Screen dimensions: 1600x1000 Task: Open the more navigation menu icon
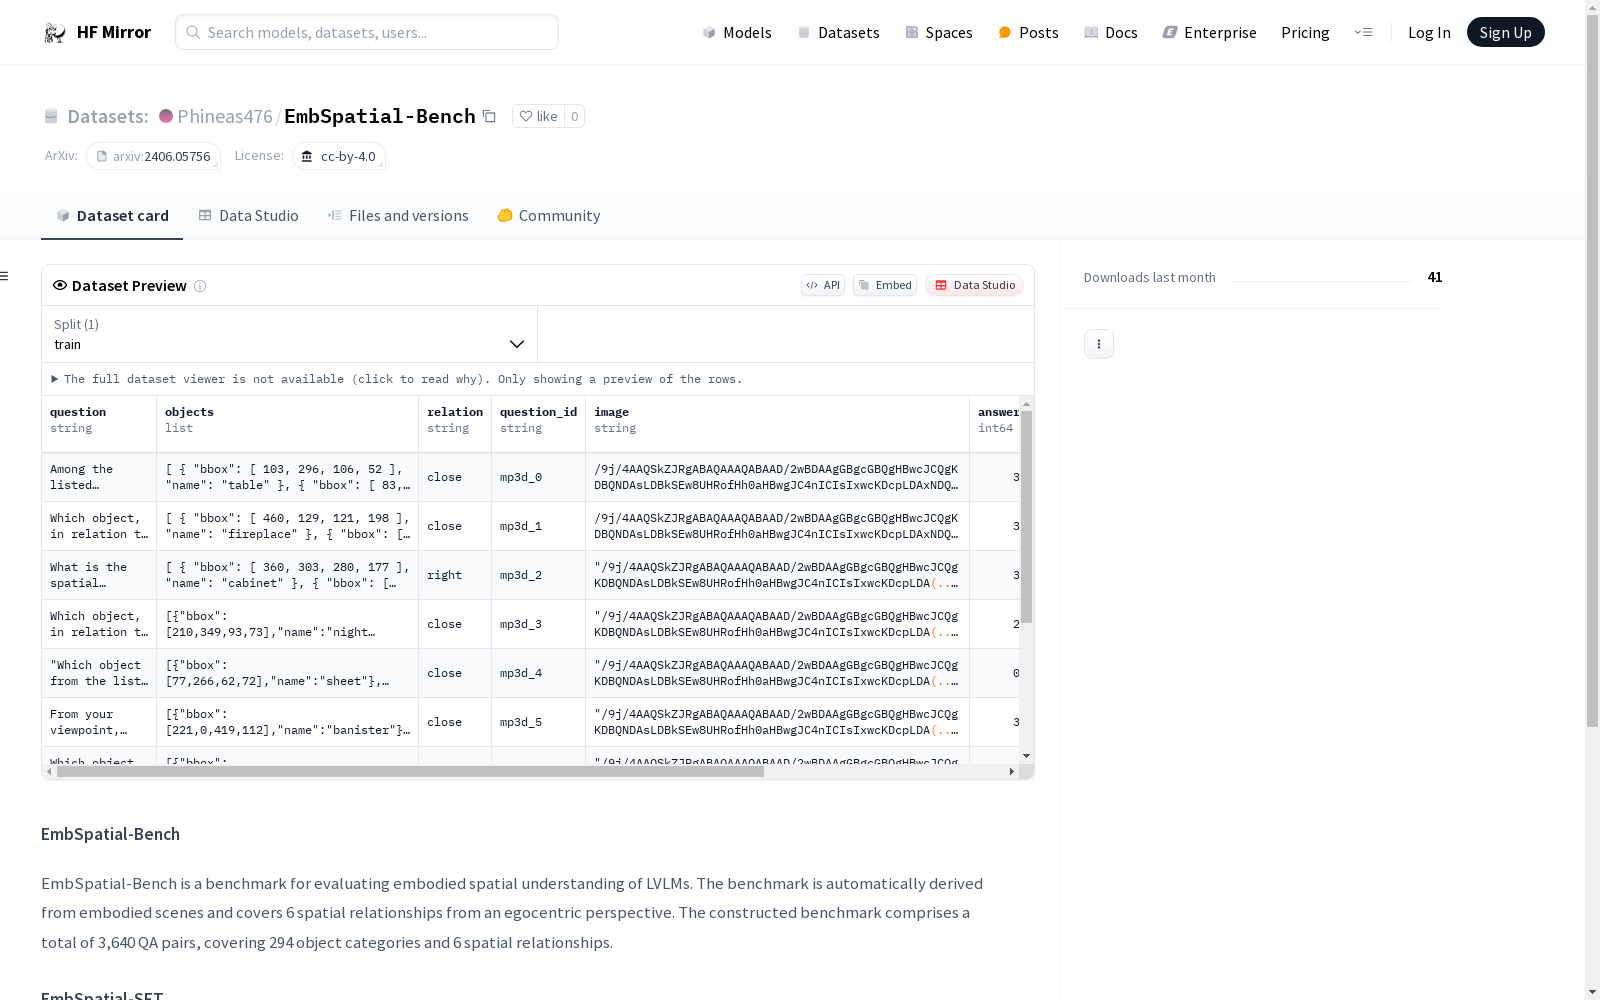coord(1363,32)
